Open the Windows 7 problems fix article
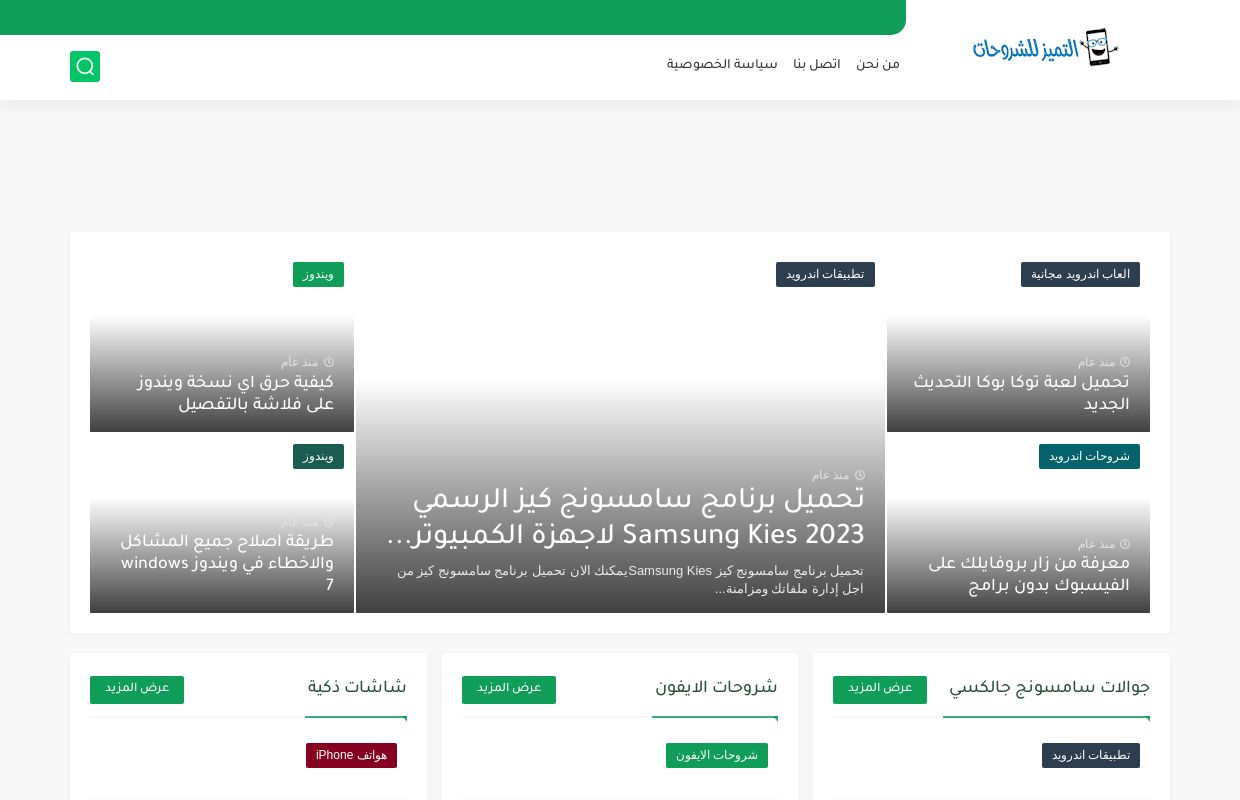The width and height of the screenshot is (1240, 800). point(228,563)
